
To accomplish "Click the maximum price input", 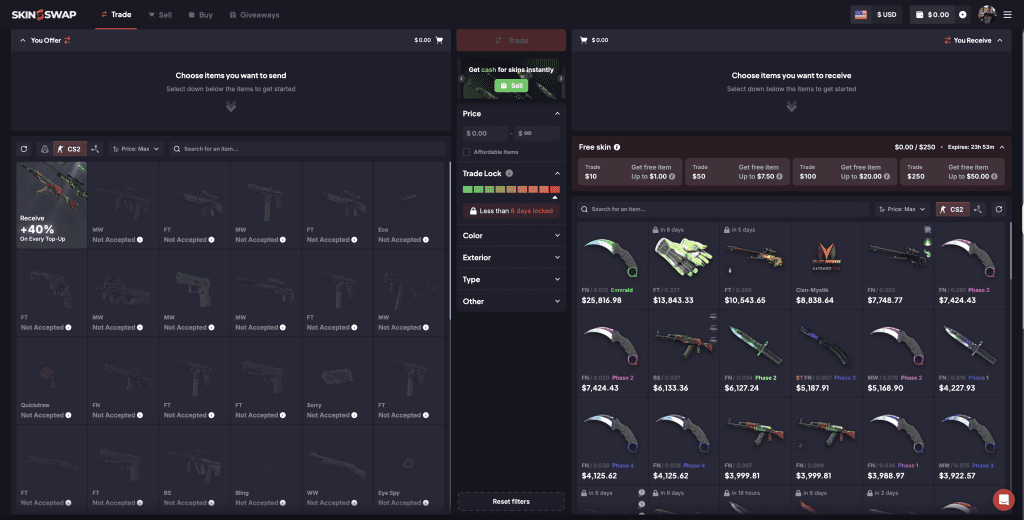I will click(537, 133).
